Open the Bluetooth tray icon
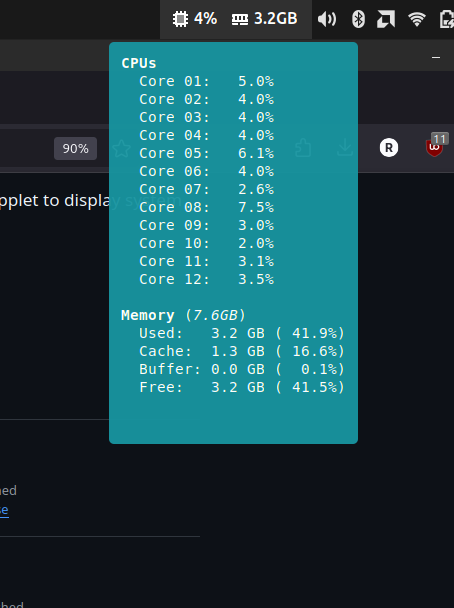 click(x=358, y=19)
